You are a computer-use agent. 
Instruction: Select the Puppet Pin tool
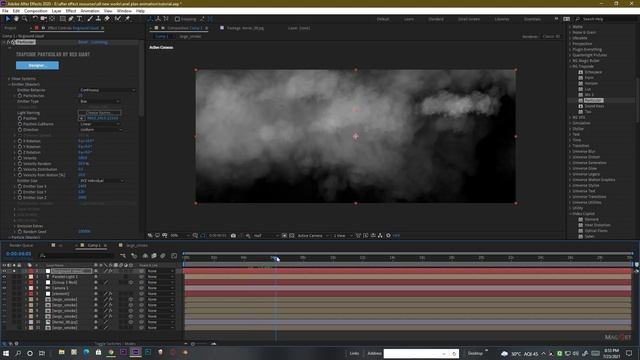pos(127,19)
